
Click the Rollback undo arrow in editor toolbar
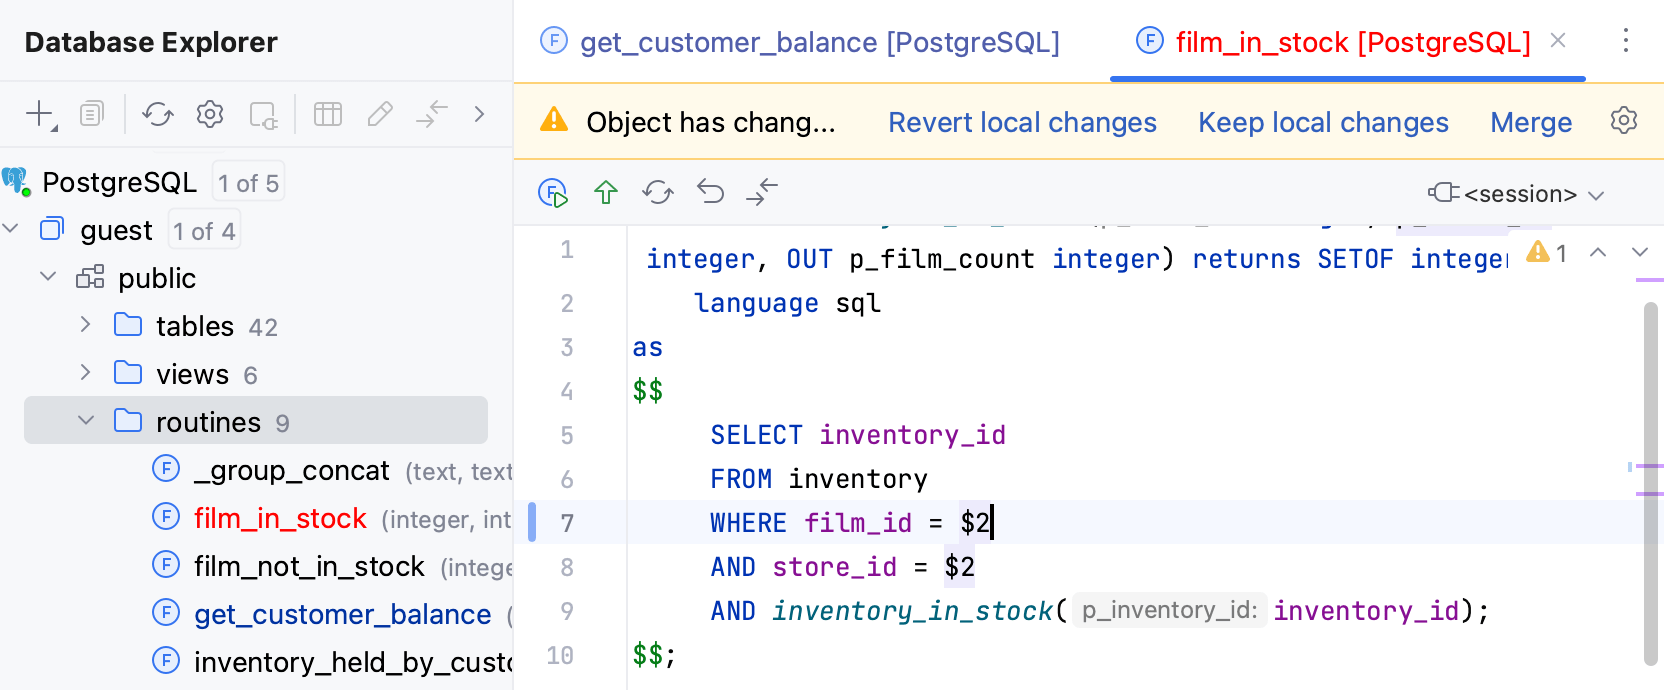click(x=710, y=192)
